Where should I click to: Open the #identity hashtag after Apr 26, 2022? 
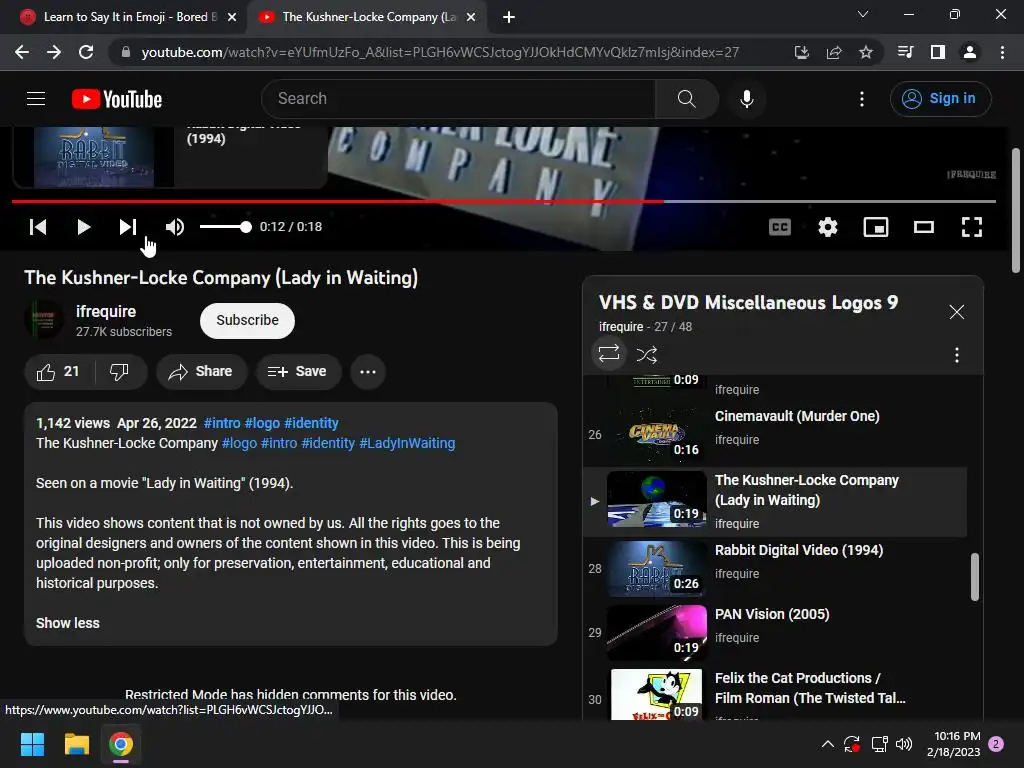tap(312, 423)
